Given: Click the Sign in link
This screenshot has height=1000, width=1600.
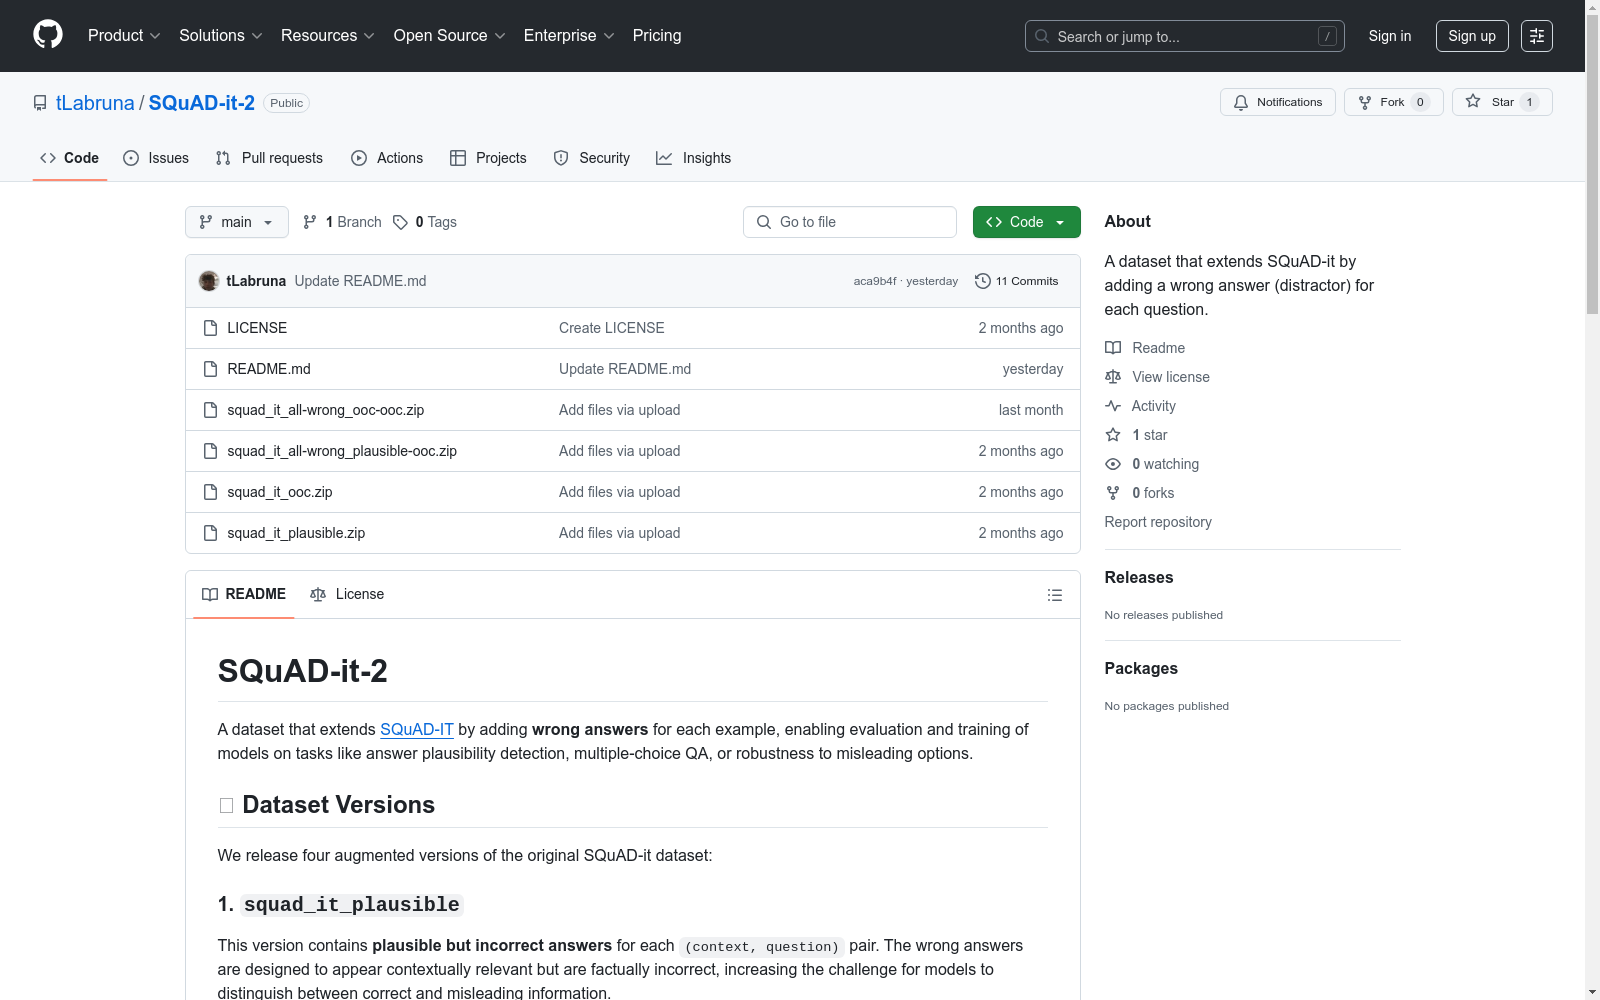Looking at the screenshot, I should click(1390, 36).
